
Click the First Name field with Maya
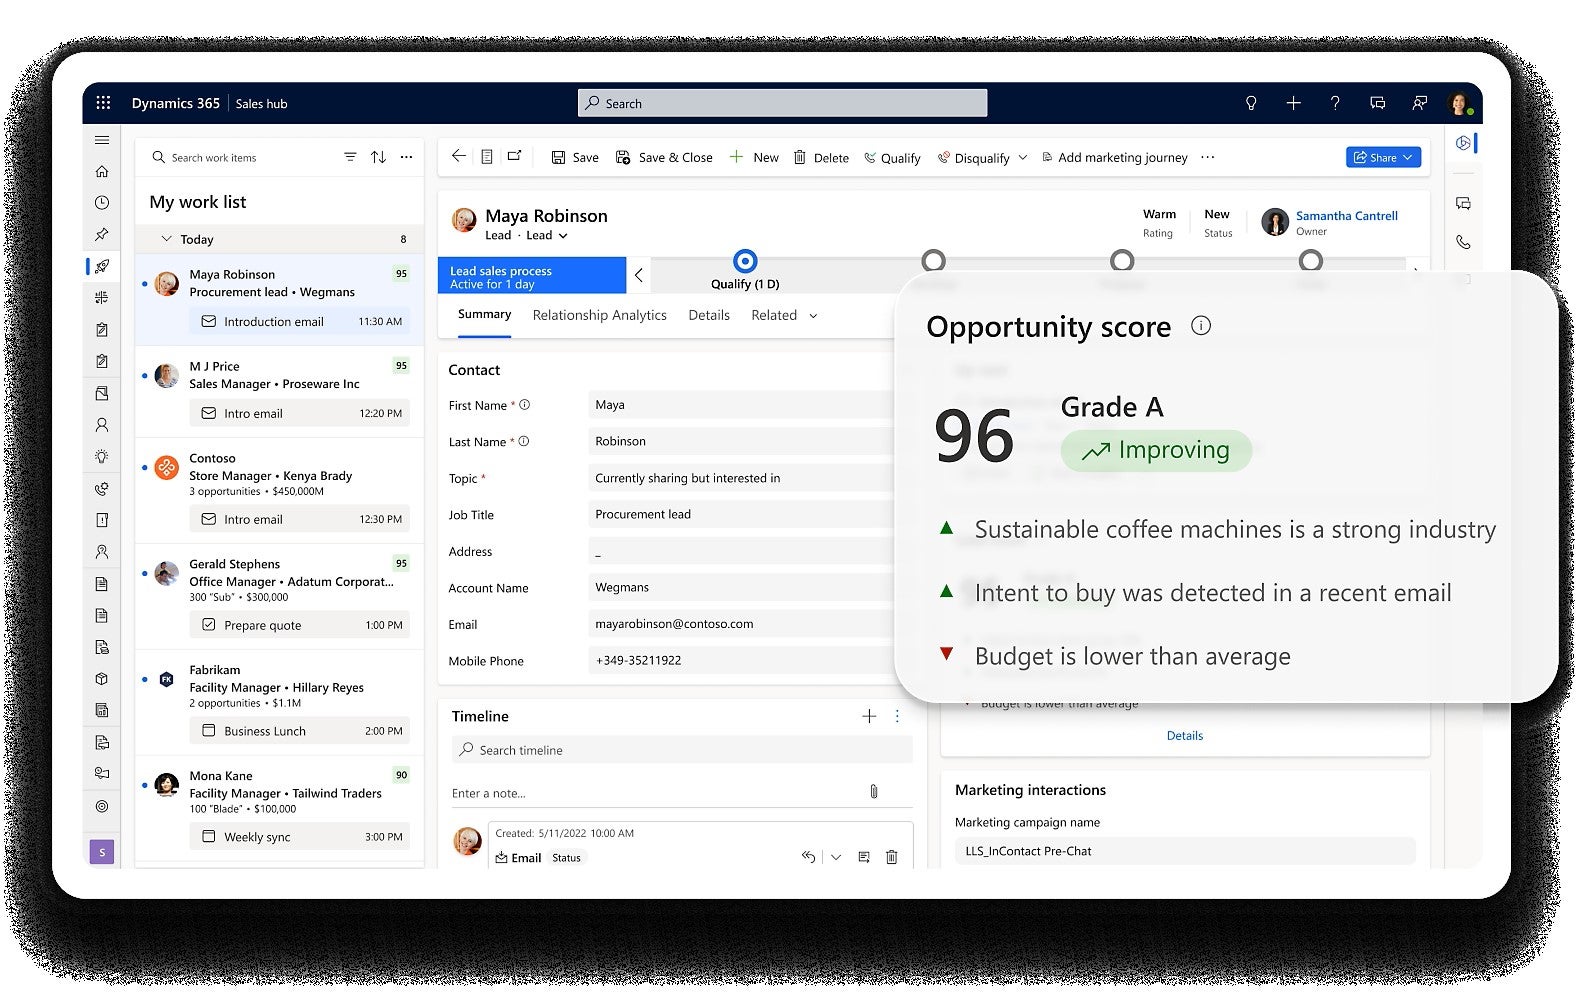(x=740, y=405)
